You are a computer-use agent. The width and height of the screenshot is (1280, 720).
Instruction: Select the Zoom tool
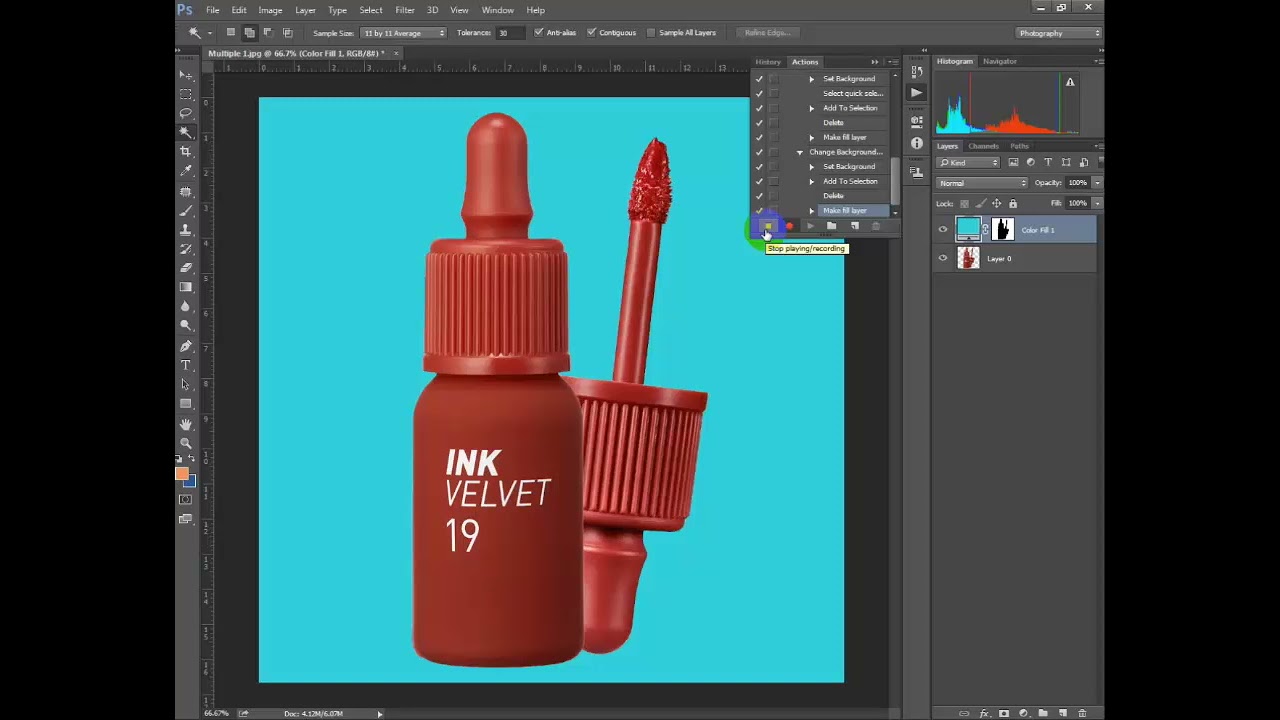[186, 443]
